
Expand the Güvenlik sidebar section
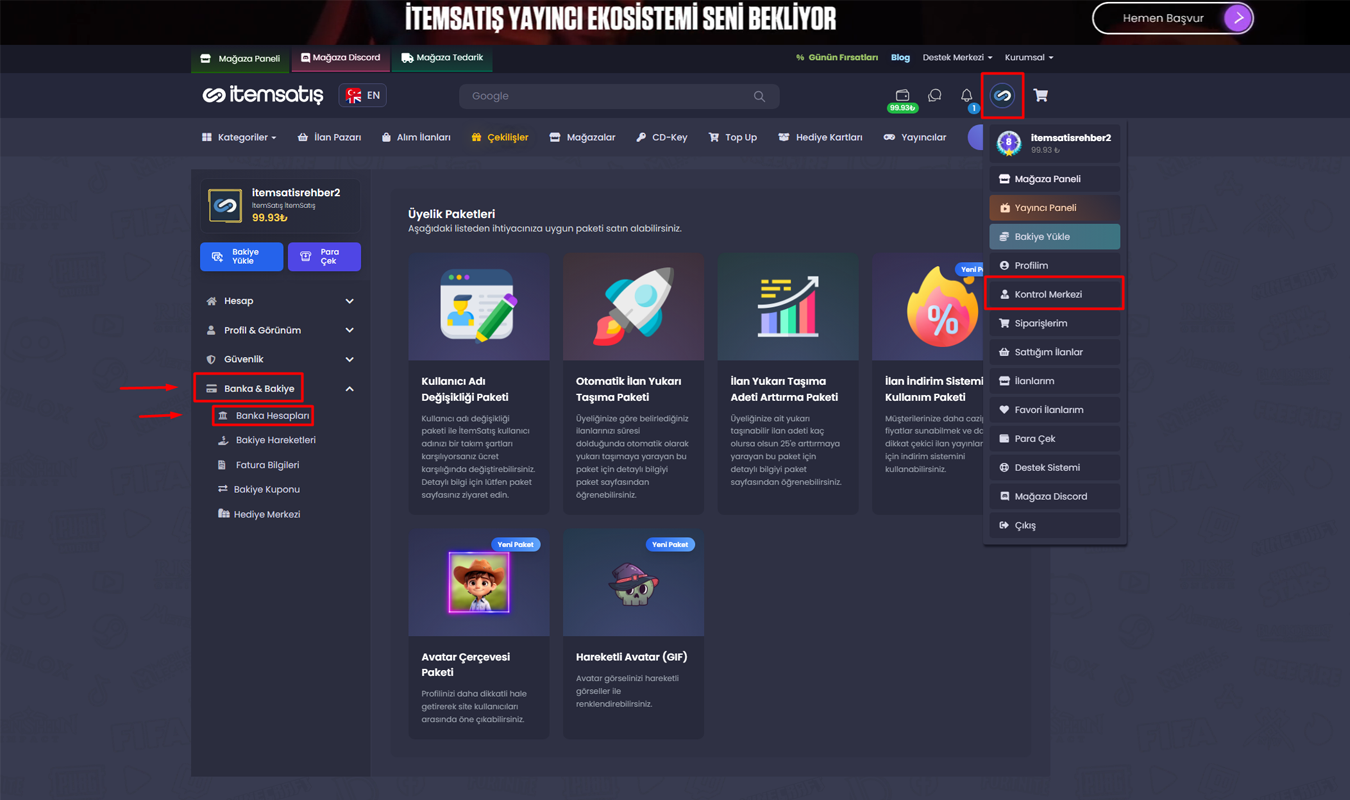pyautogui.click(x=280, y=359)
